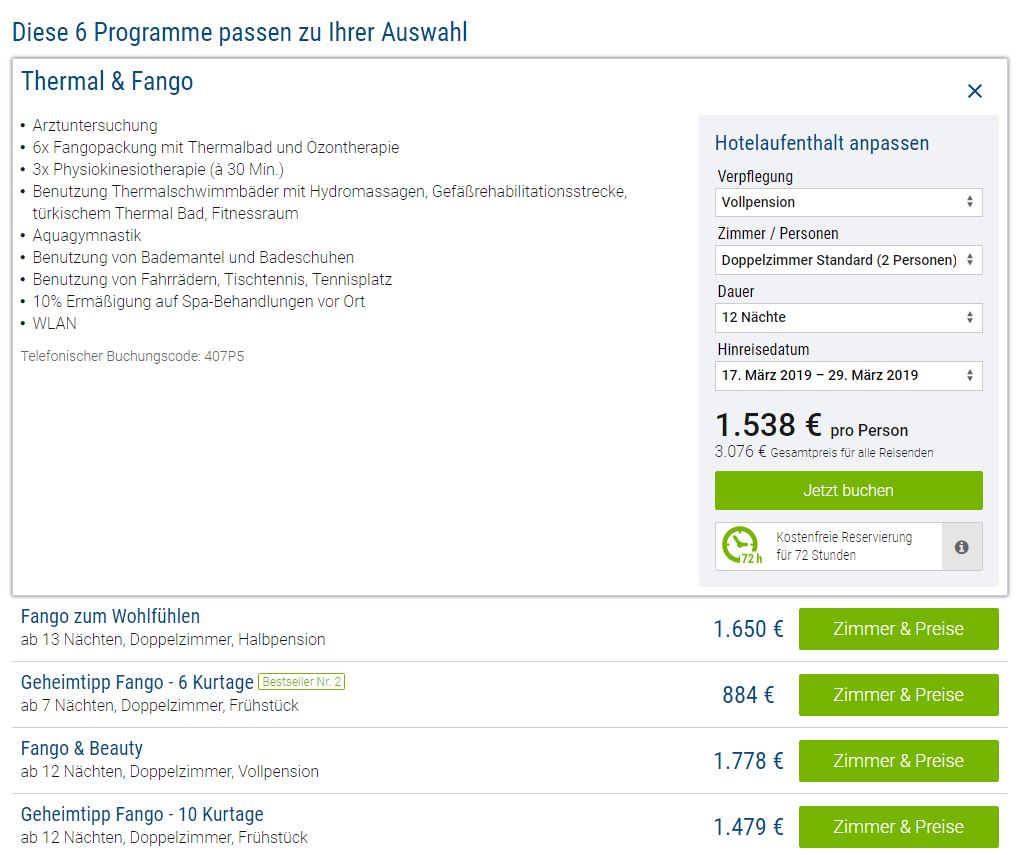Click the info icon beside free reservation
The height and width of the screenshot is (855, 1018).
point(961,547)
